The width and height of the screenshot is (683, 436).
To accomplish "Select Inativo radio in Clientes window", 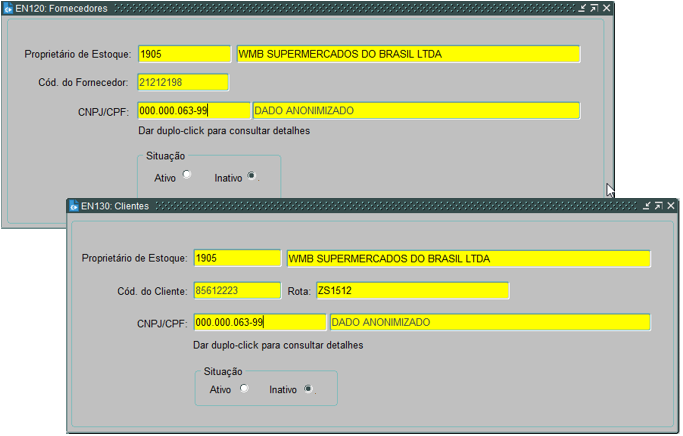I will click(x=308, y=388).
